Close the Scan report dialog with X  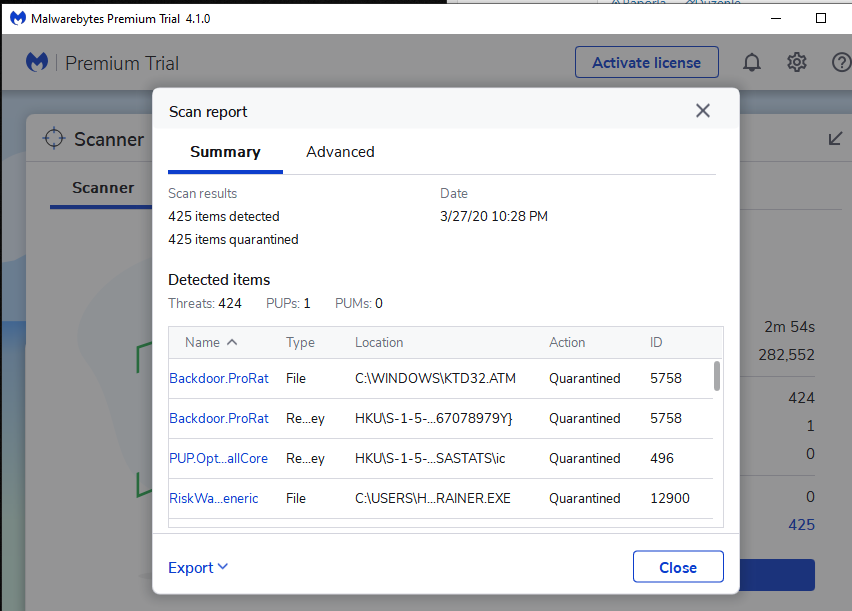tap(703, 111)
